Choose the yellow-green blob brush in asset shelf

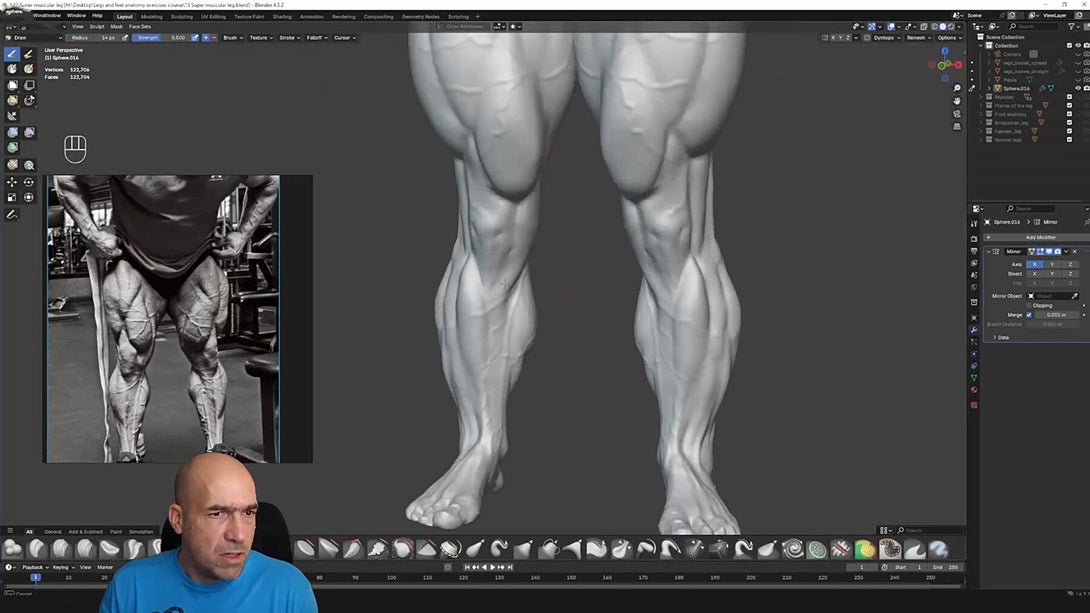(x=865, y=549)
